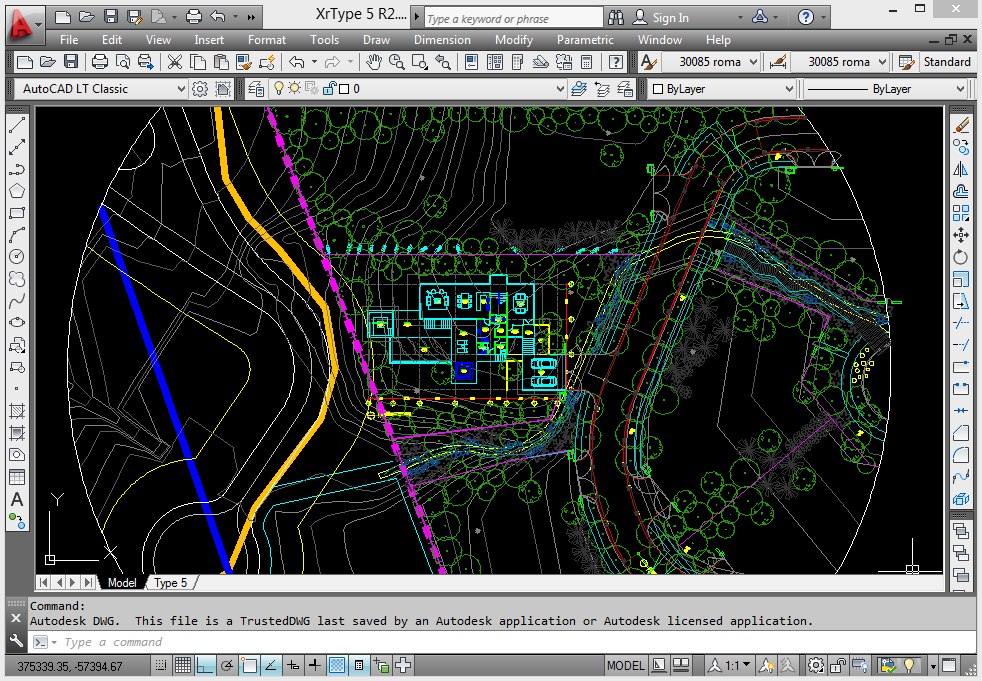The image size is (982, 681).
Task: Click the Plot printer icon
Action: coord(100,62)
